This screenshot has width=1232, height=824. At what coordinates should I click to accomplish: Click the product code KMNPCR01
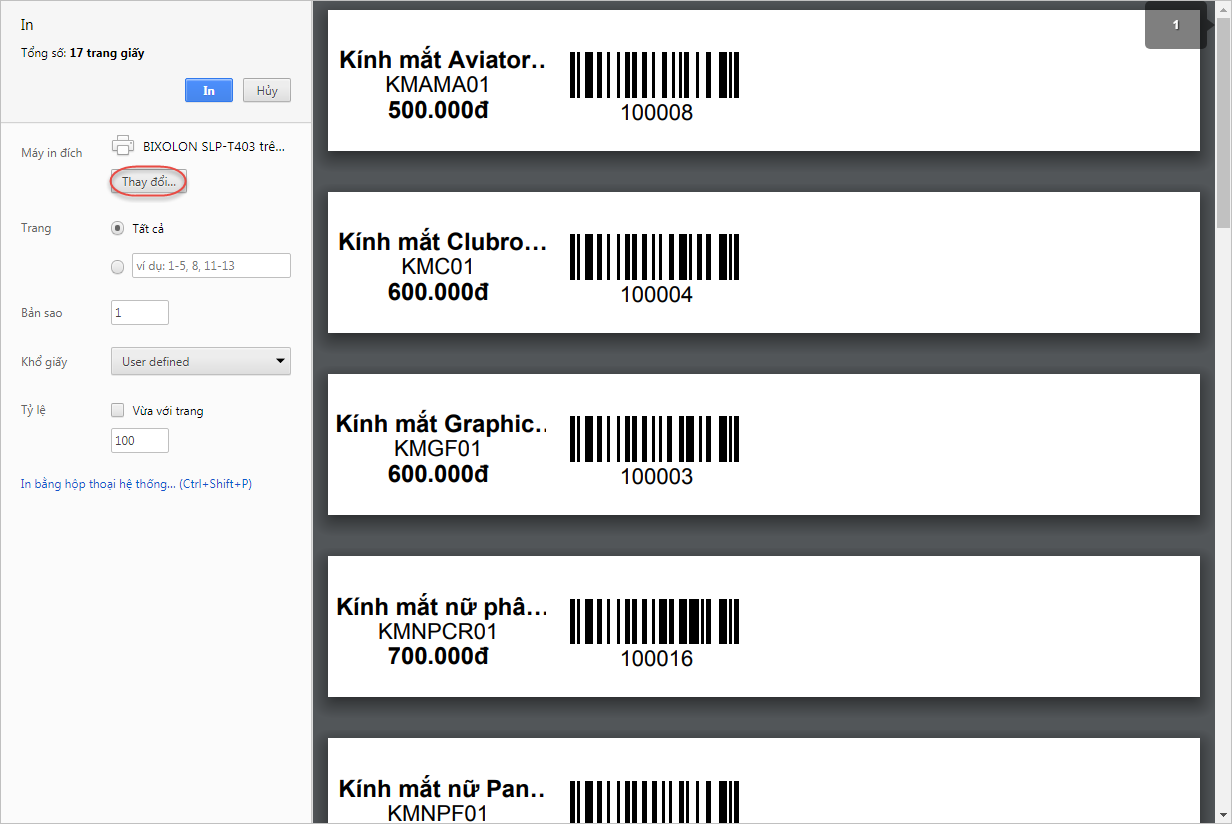[x=438, y=631]
